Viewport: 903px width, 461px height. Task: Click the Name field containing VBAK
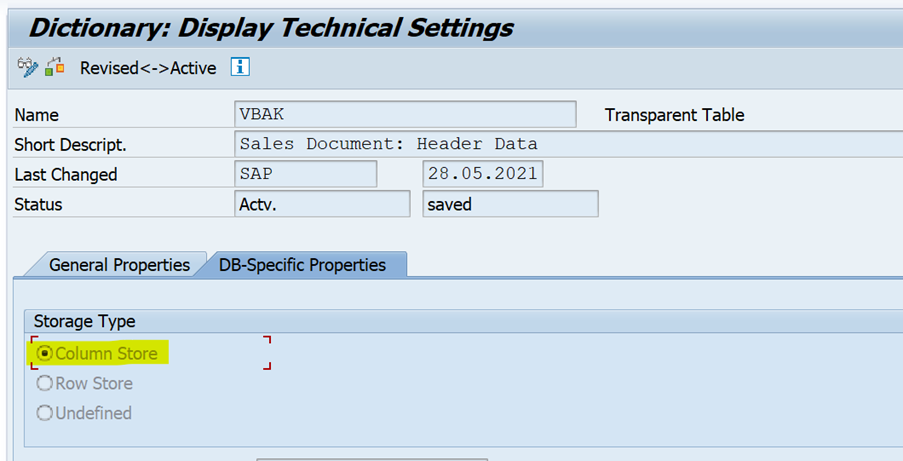coord(404,114)
